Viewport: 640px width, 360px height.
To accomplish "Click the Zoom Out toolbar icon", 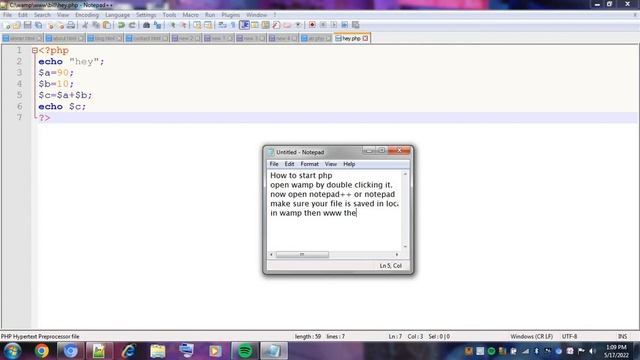I will pos(184,25).
